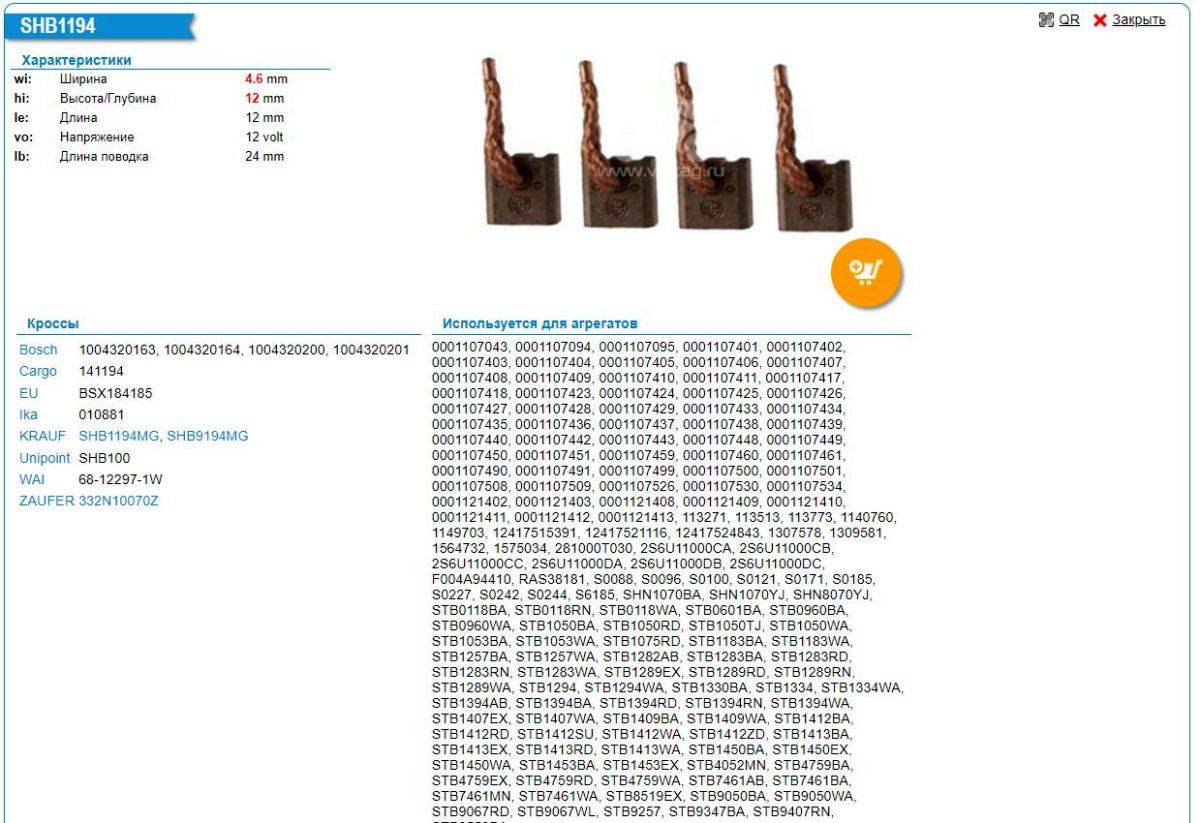Click the Используется для агрегатов heading
Image resolution: width=1200 pixels, height=823 pixels.
point(541,324)
